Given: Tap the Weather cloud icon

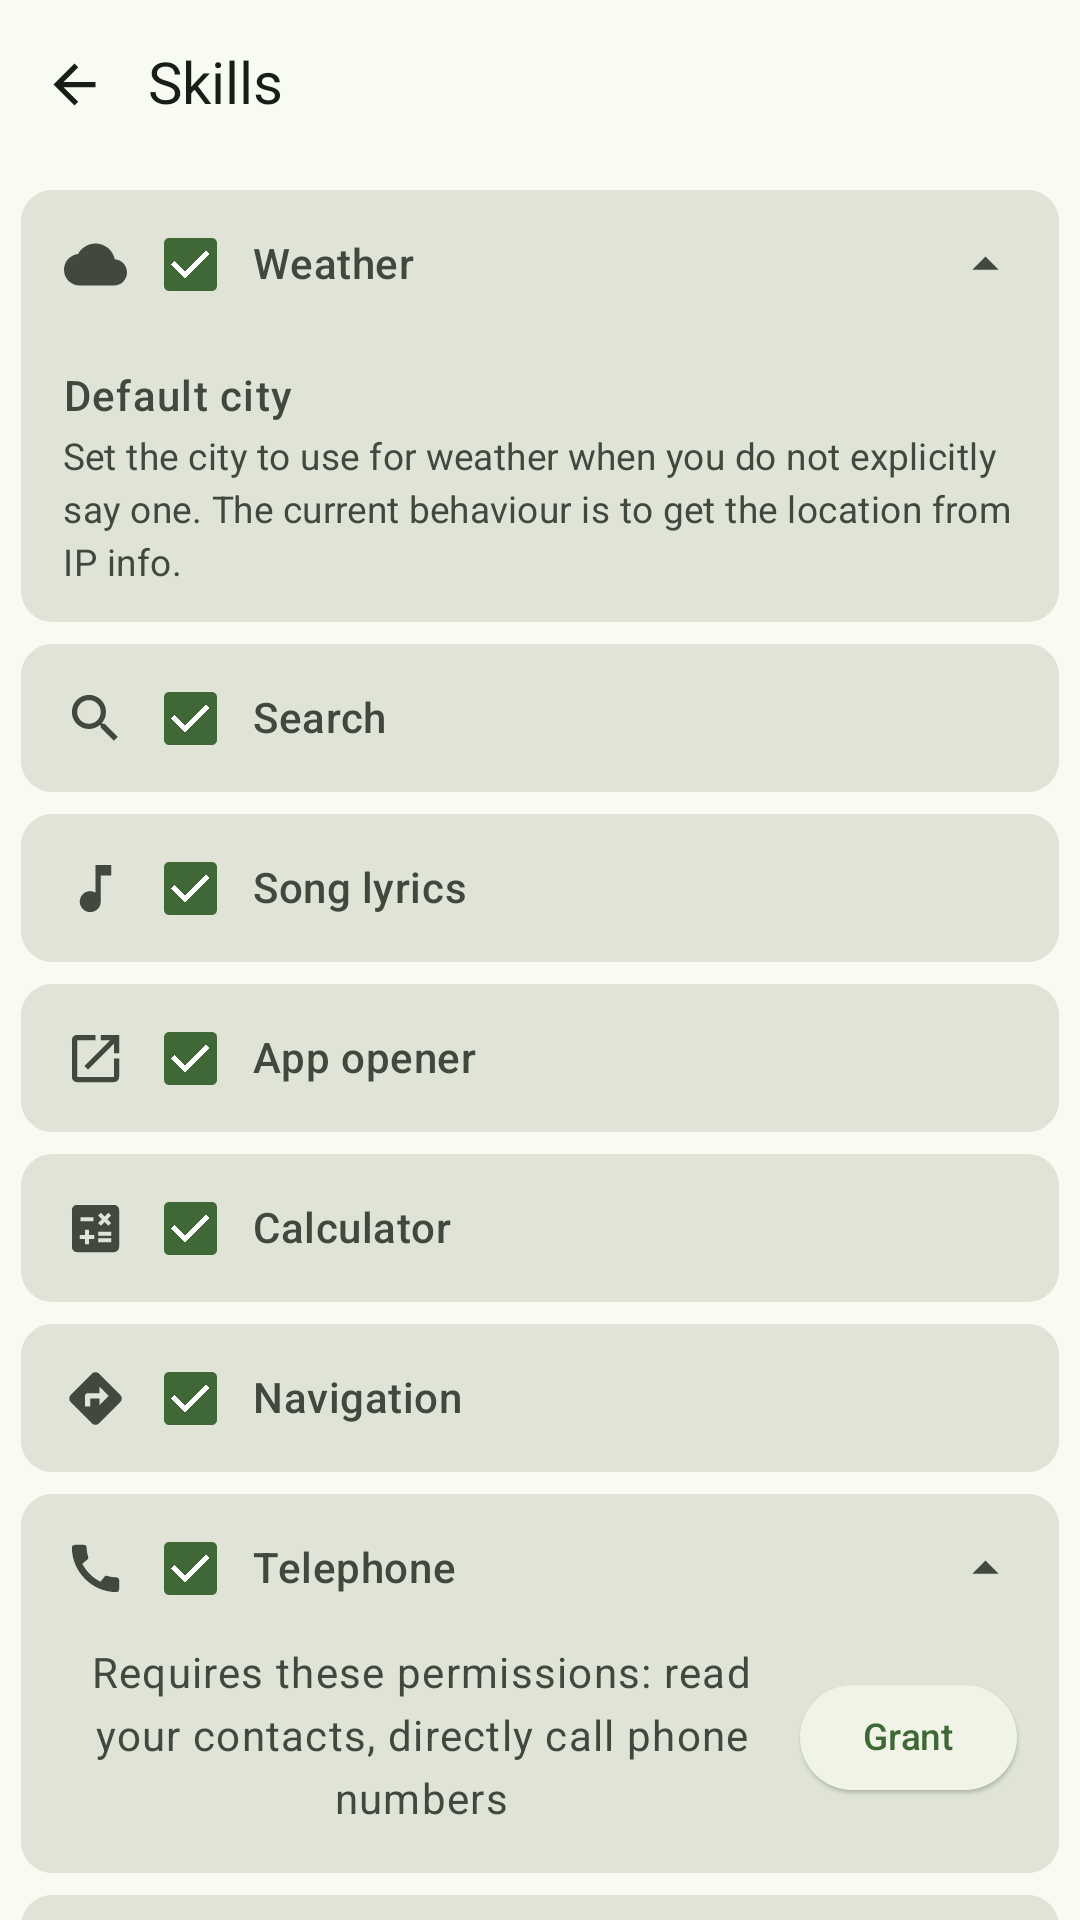Looking at the screenshot, I should click(95, 265).
